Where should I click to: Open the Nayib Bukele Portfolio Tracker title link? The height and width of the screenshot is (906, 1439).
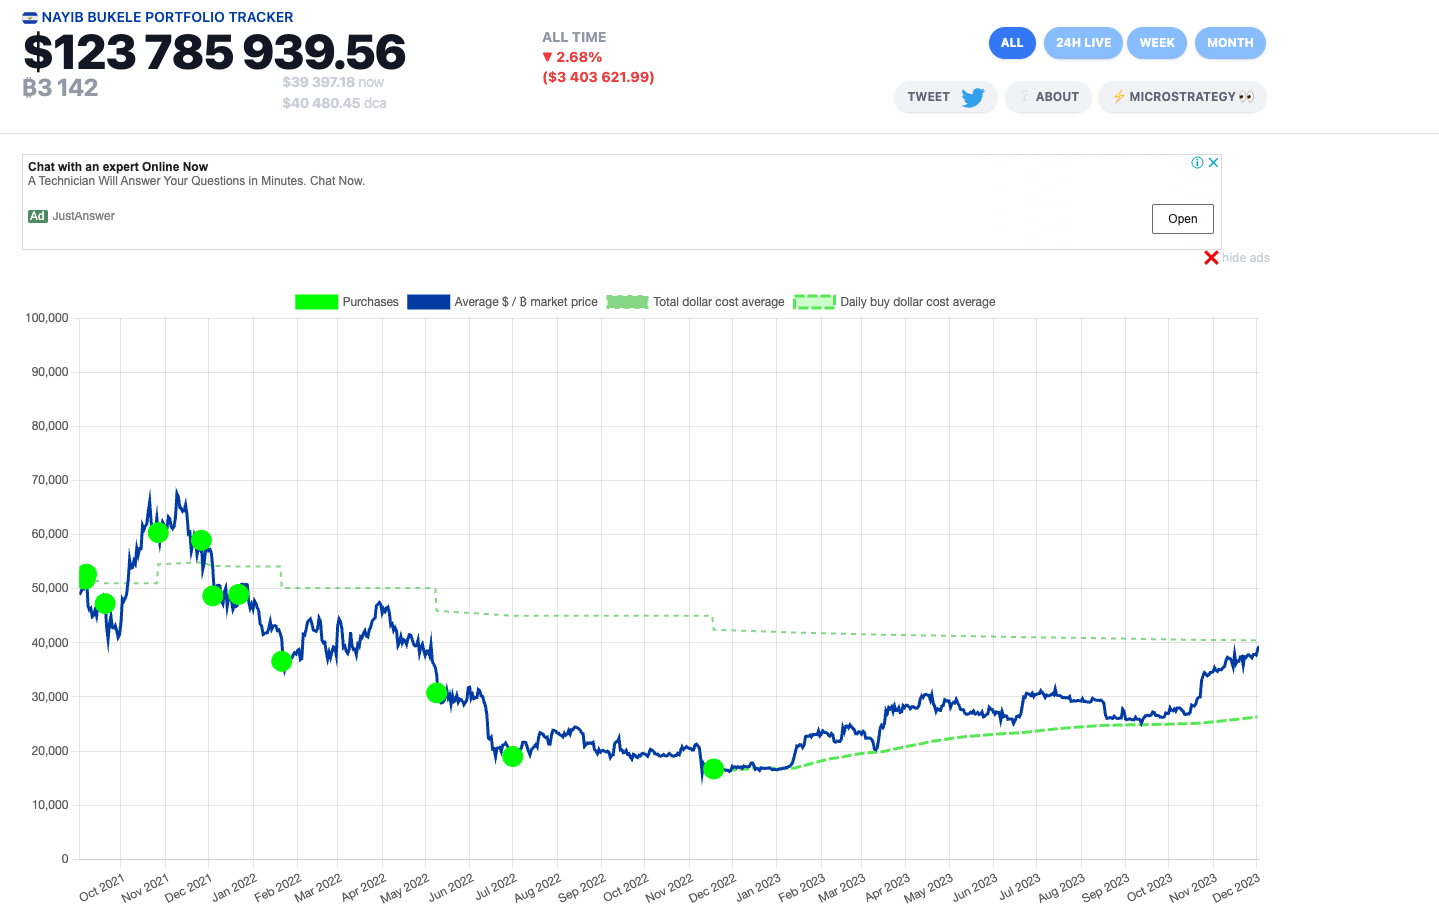pos(167,17)
